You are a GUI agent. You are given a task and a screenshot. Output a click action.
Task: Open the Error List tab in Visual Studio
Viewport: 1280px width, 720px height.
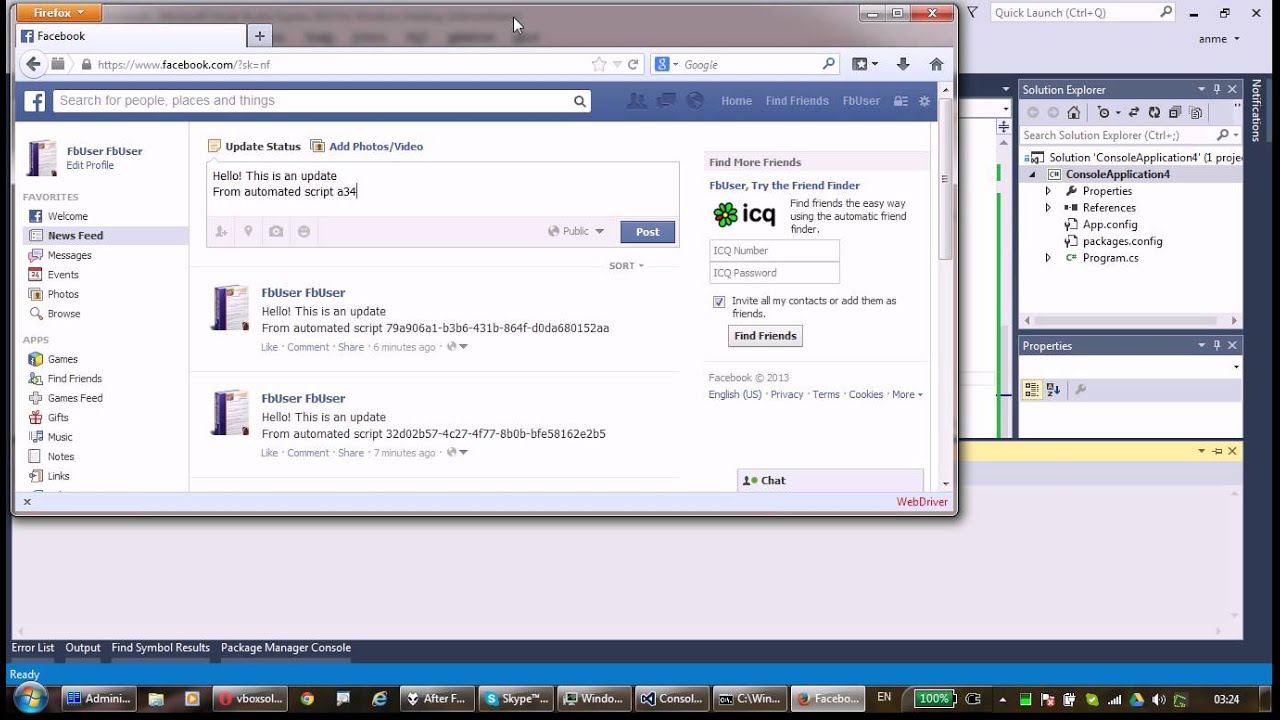click(x=33, y=648)
